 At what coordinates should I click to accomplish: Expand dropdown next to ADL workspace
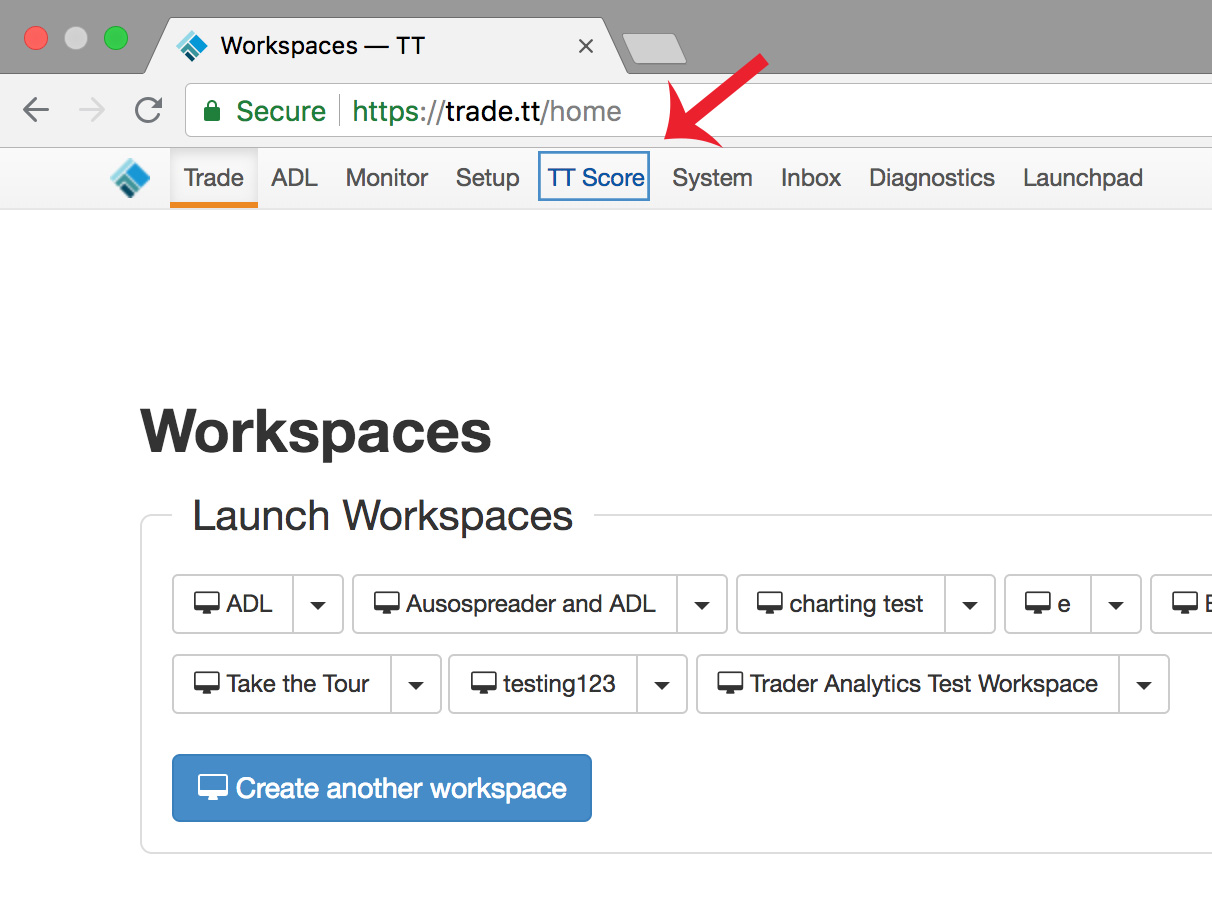tap(318, 604)
